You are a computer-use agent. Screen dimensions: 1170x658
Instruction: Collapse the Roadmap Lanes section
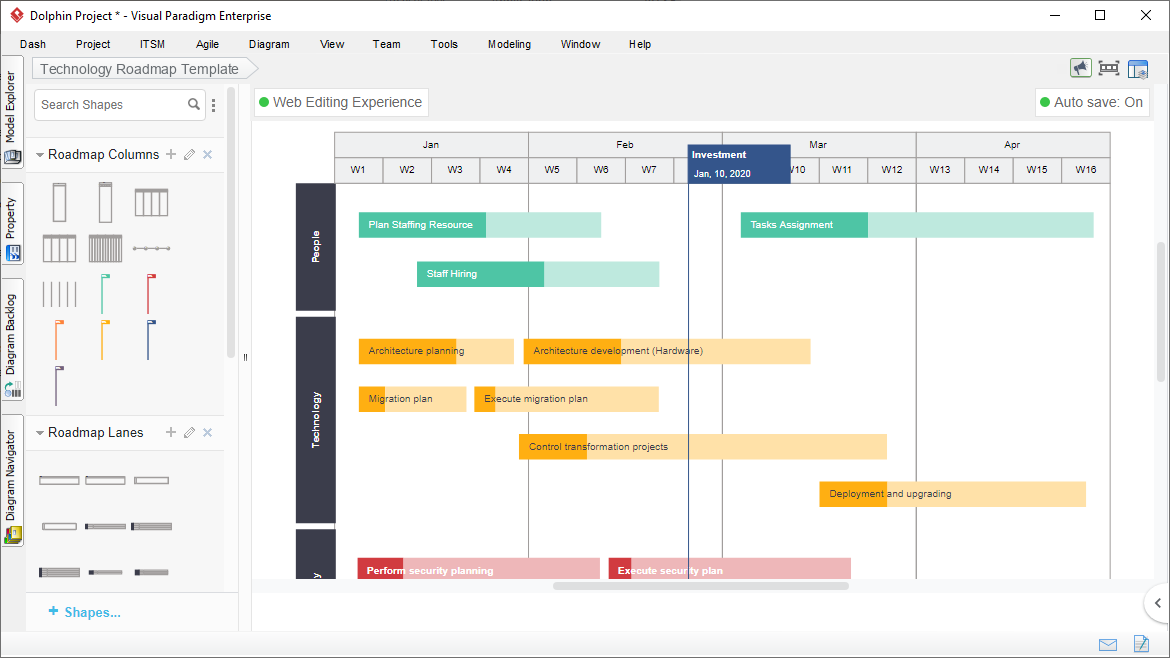40,433
